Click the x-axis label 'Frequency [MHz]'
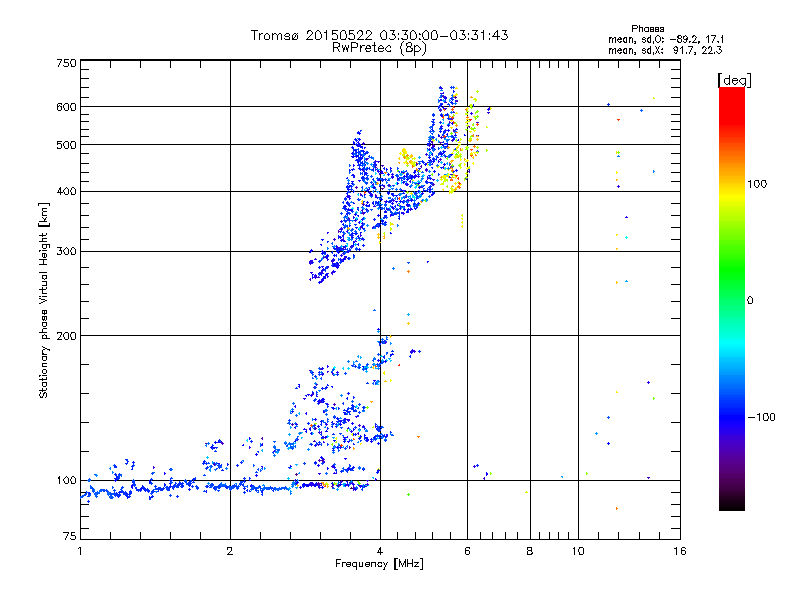 379,564
